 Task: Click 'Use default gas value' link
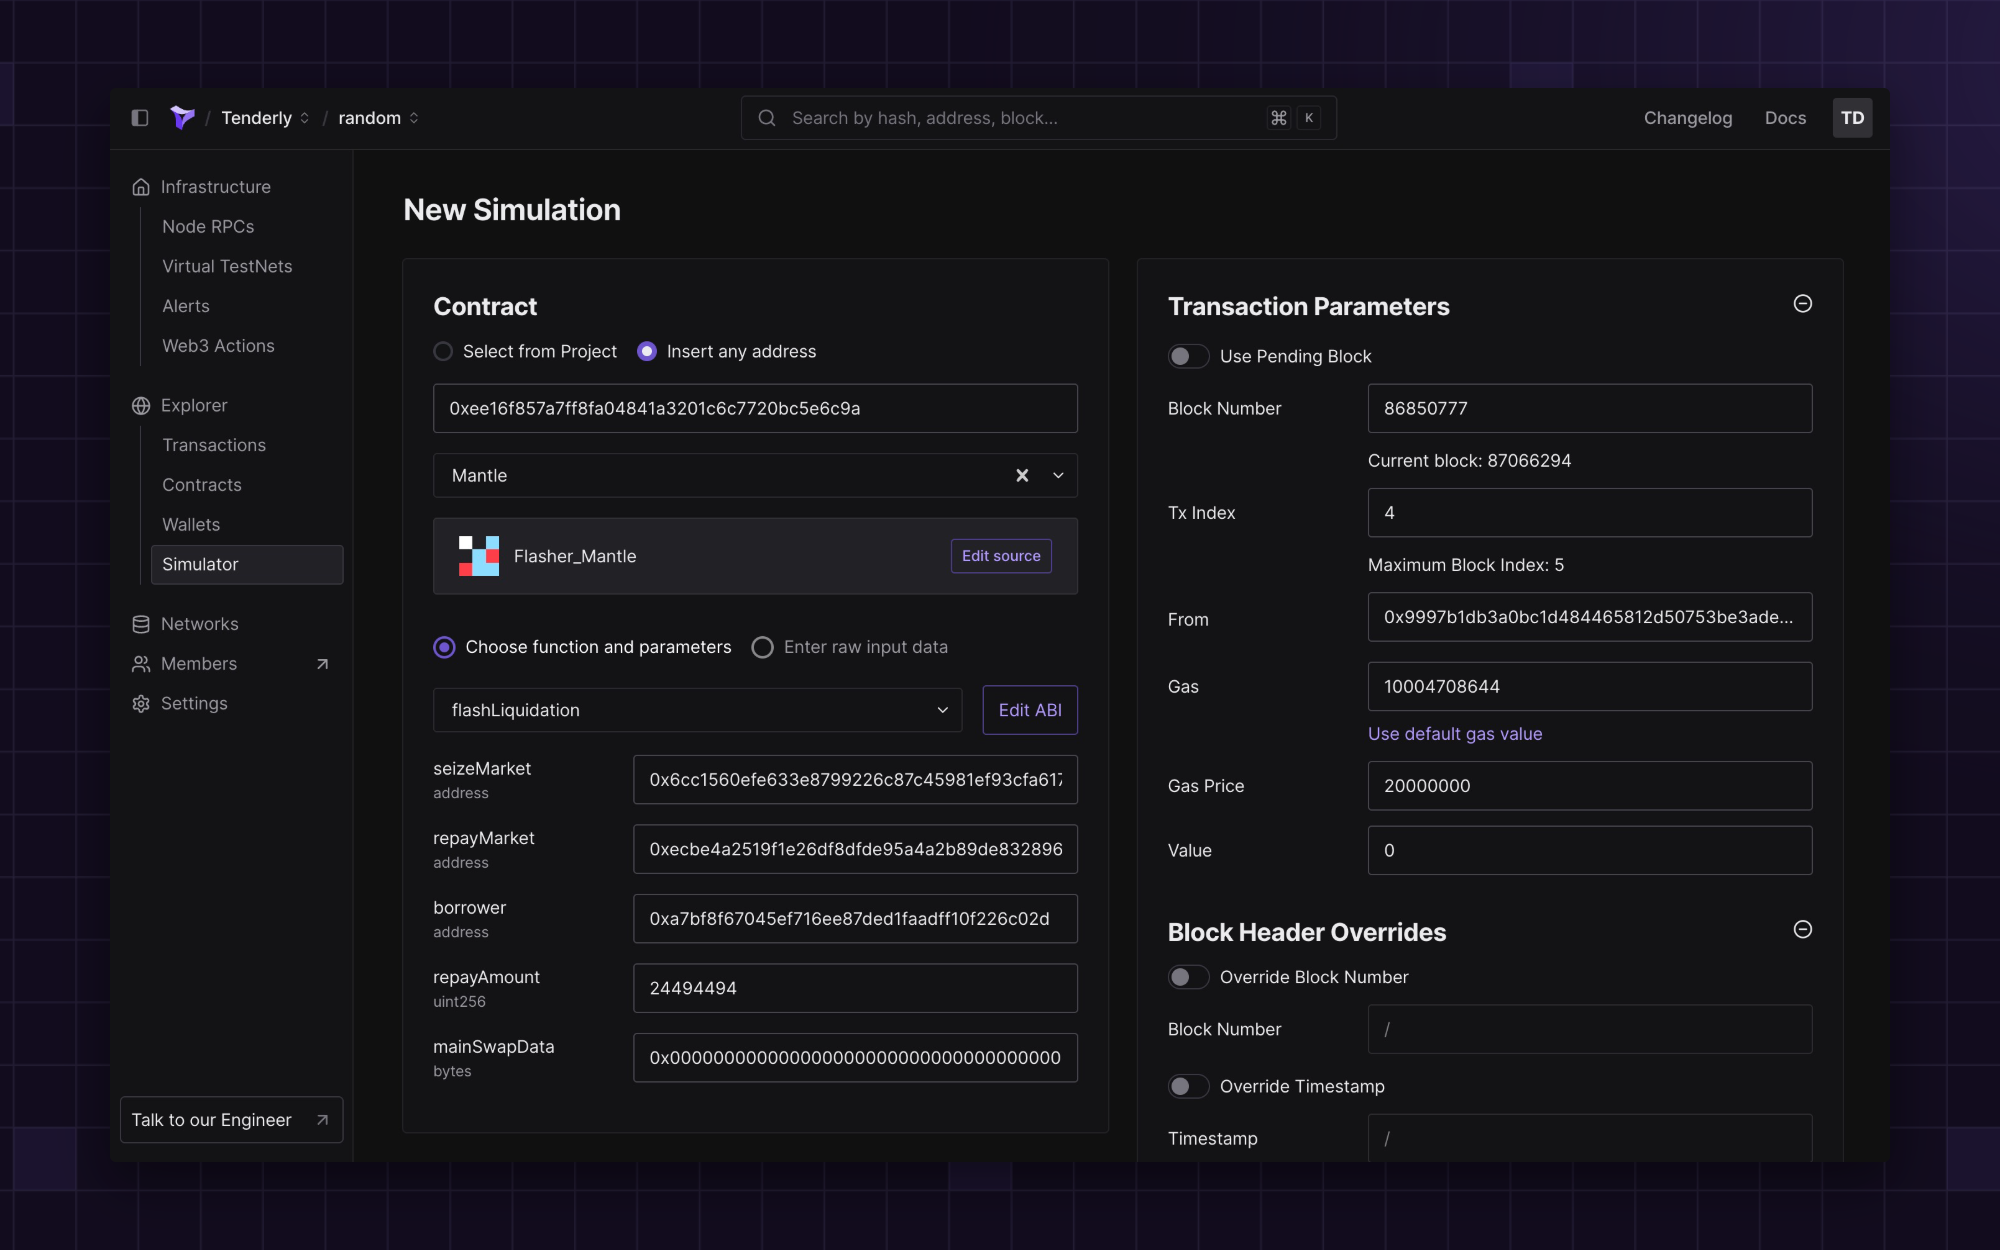pyautogui.click(x=1454, y=734)
